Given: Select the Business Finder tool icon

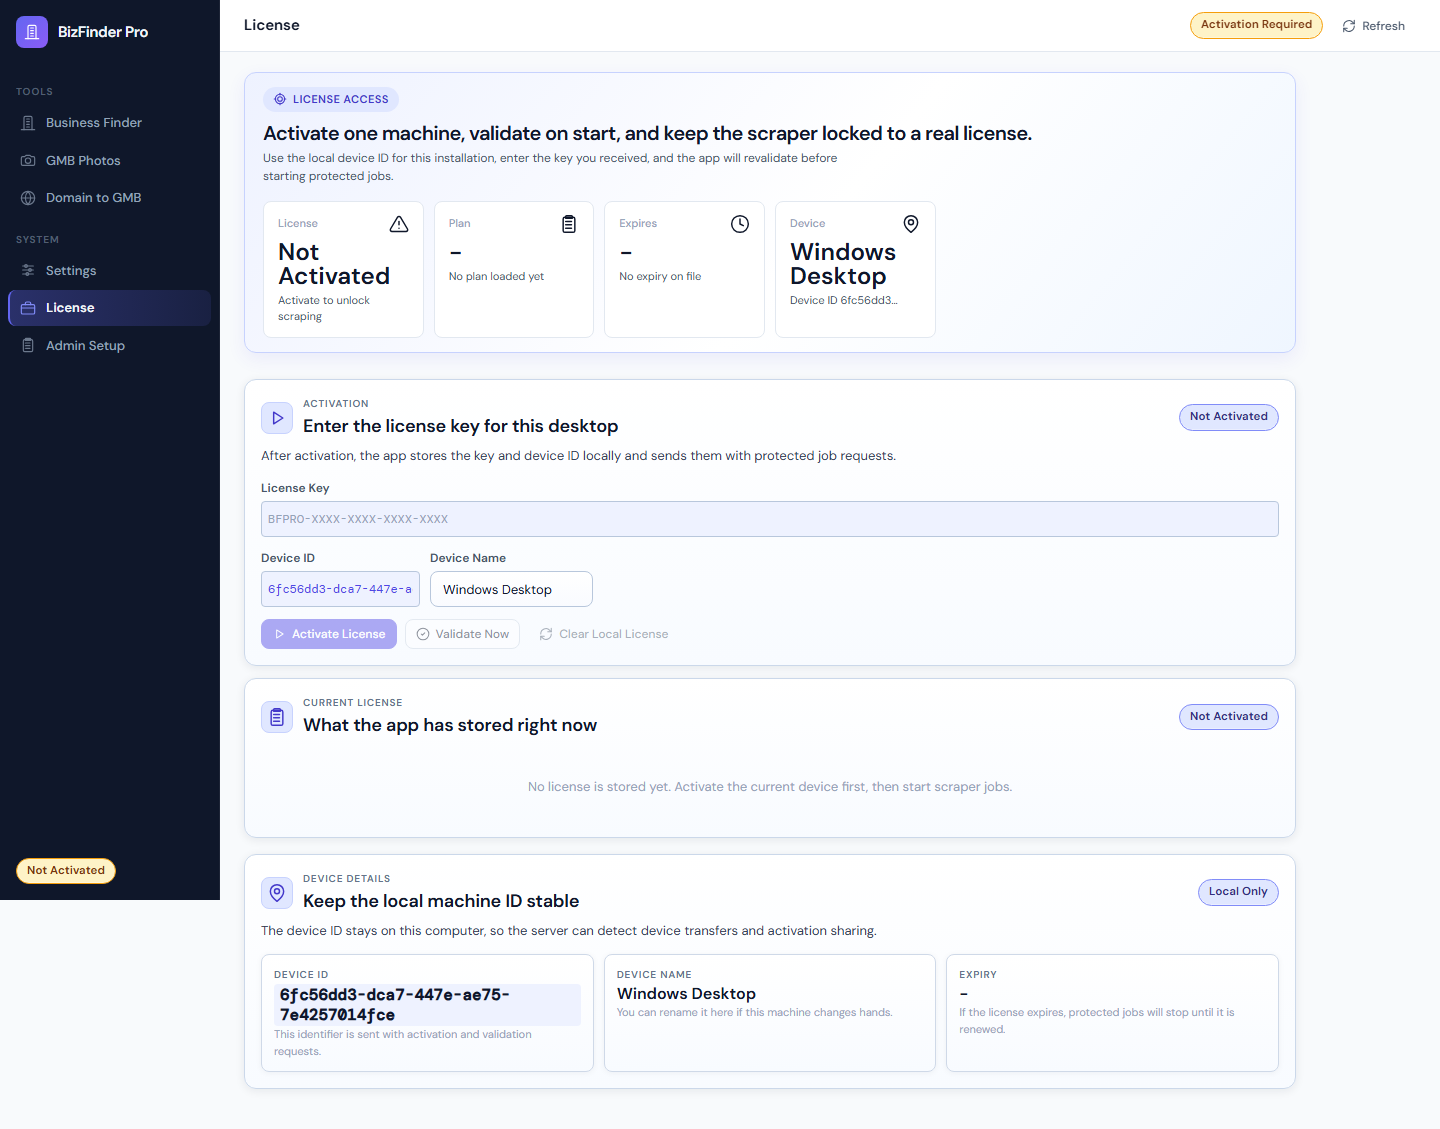Looking at the screenshot, I should tap(28, 122).
